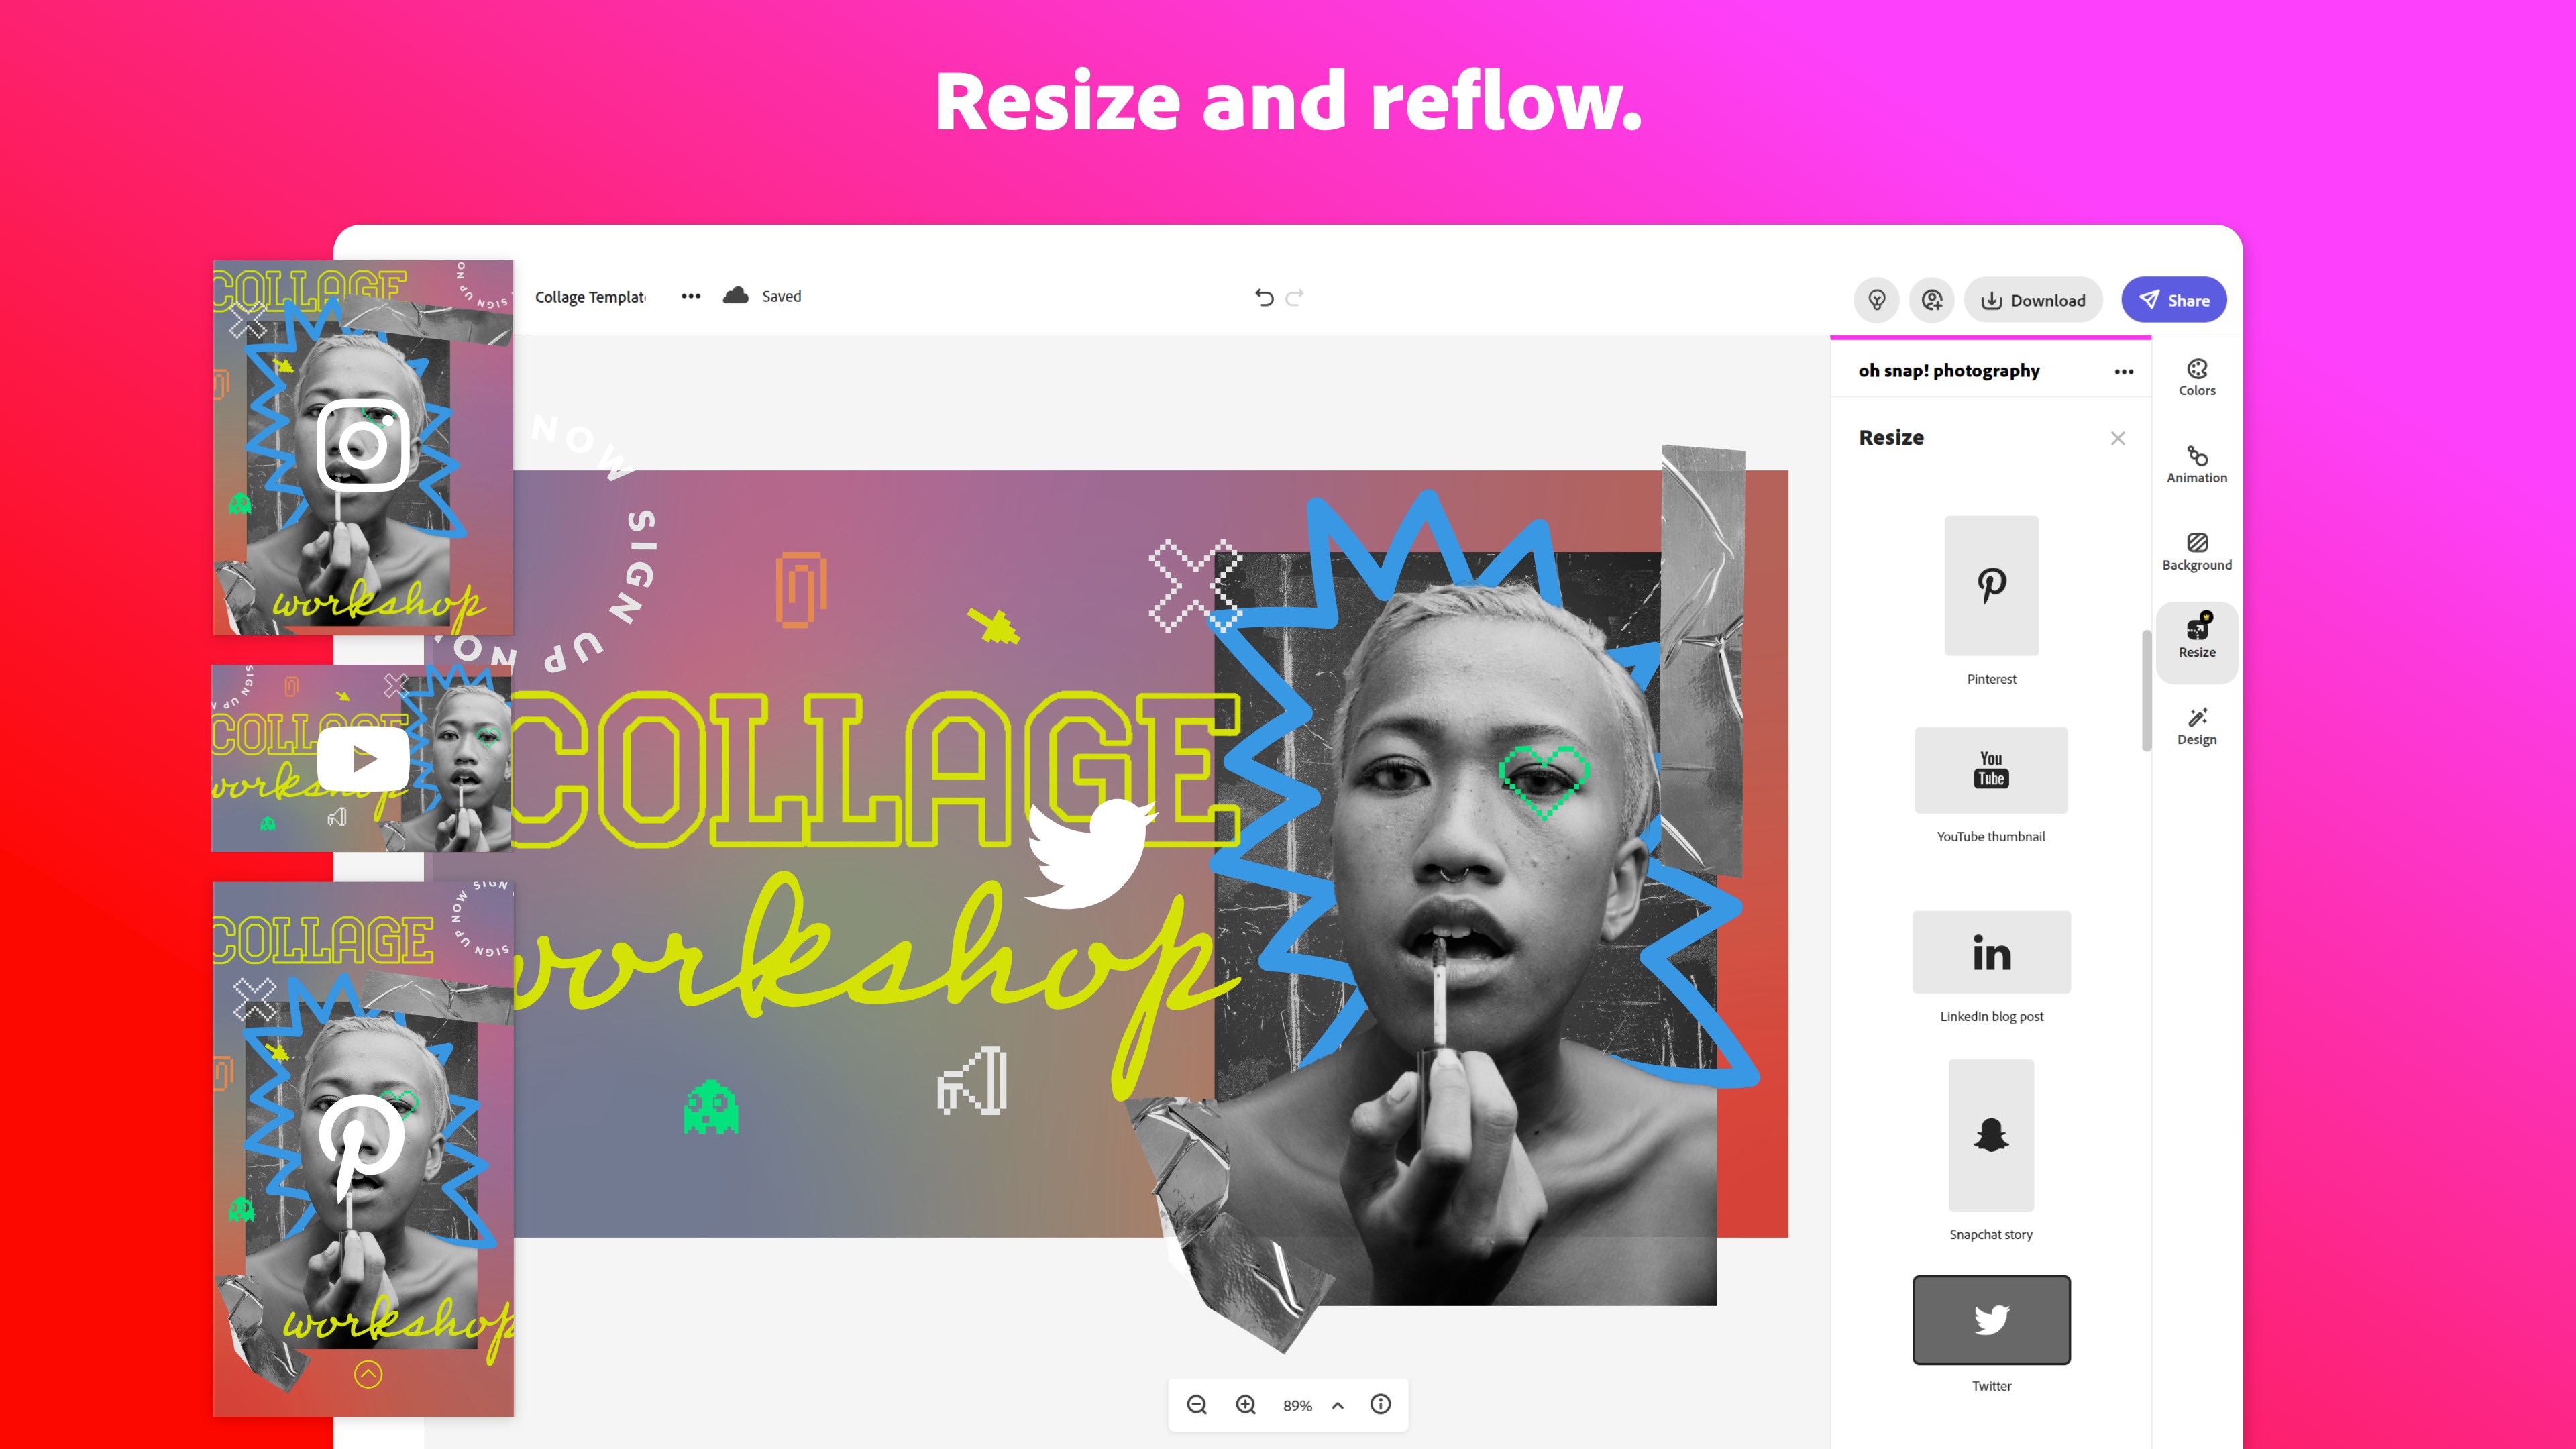The image size is (2576, 1449).
Task: Open oh snap! photography options menu
Action: [2124, 372]
